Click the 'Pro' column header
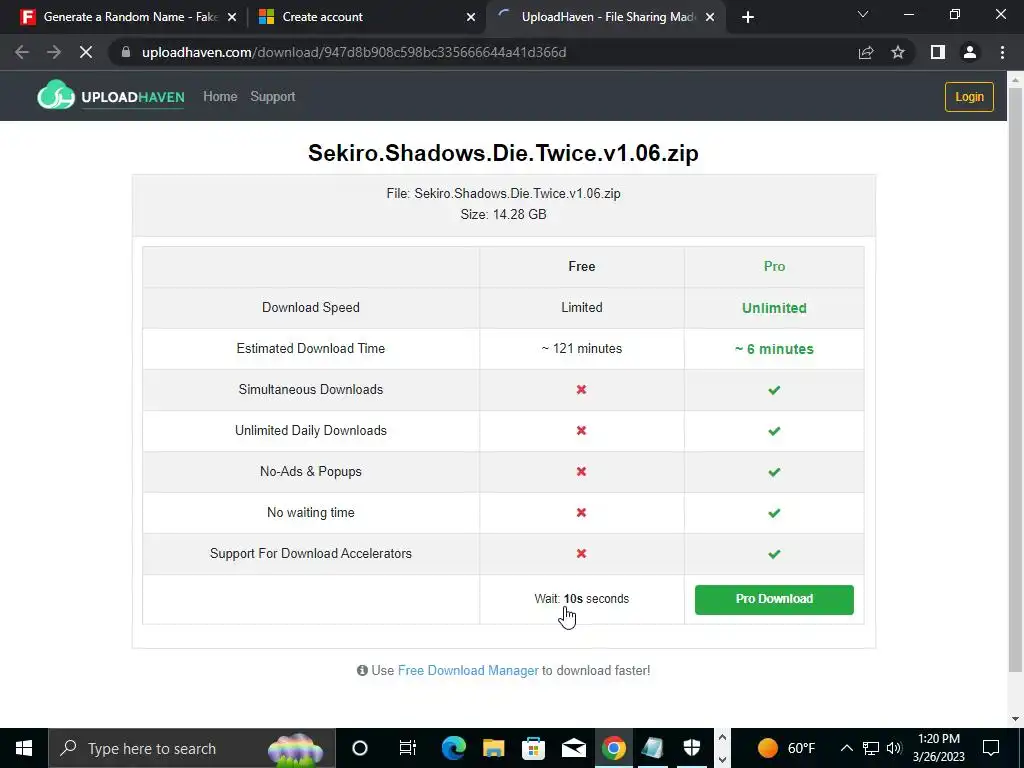Viewport: 1024px width, 768px height. tap(774, 266)
